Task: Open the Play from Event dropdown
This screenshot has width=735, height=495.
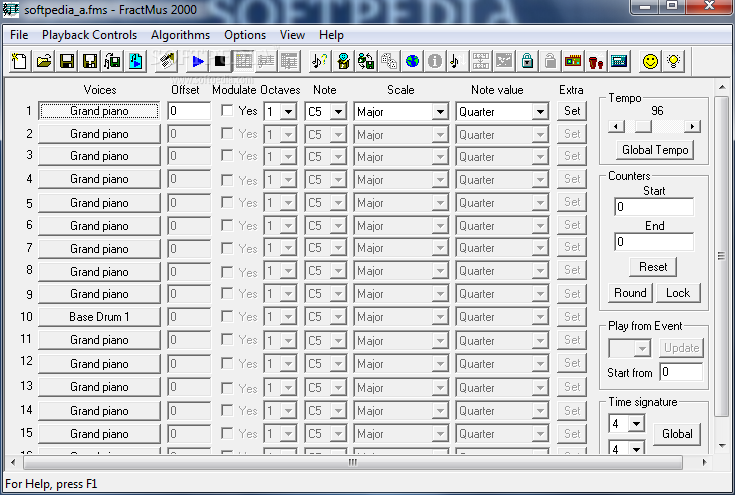Action: coord(642,348)
